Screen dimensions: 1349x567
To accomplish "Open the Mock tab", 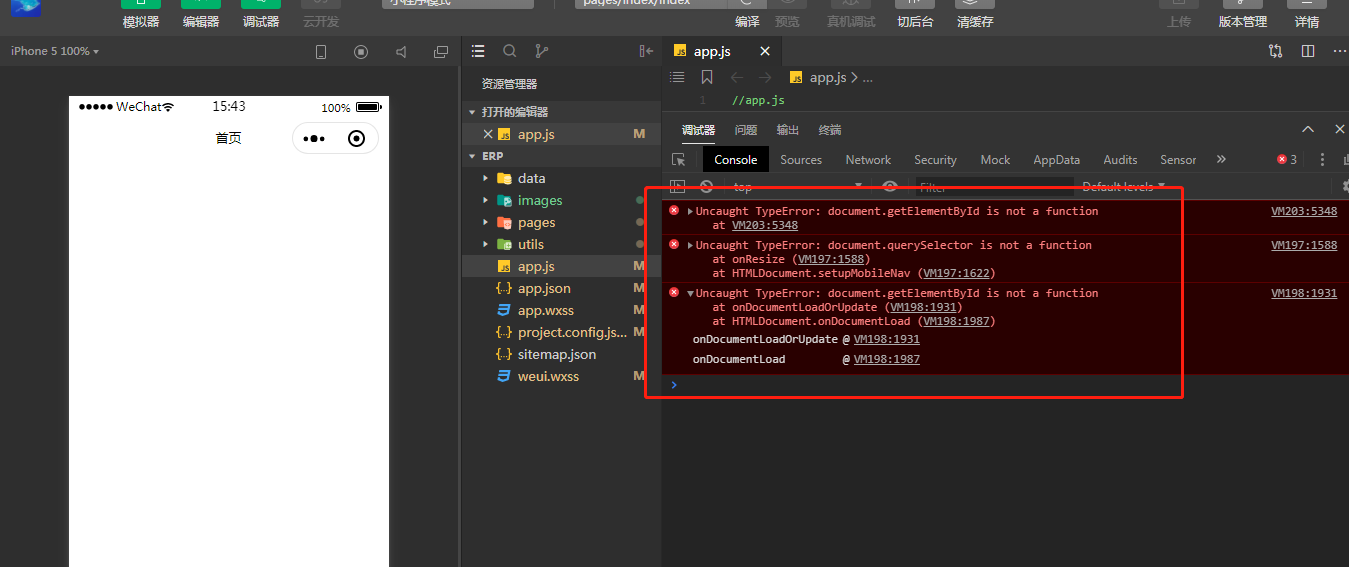I will [x=995, y=159].
